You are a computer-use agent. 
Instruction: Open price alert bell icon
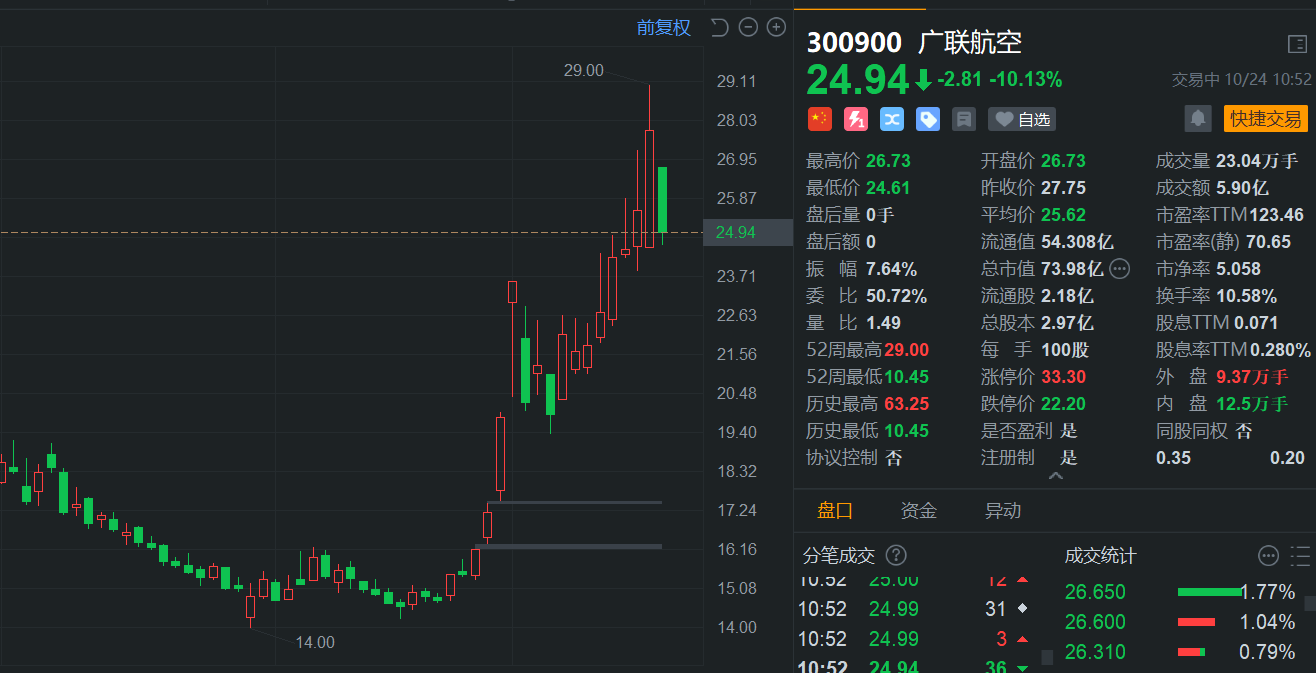1198,119
